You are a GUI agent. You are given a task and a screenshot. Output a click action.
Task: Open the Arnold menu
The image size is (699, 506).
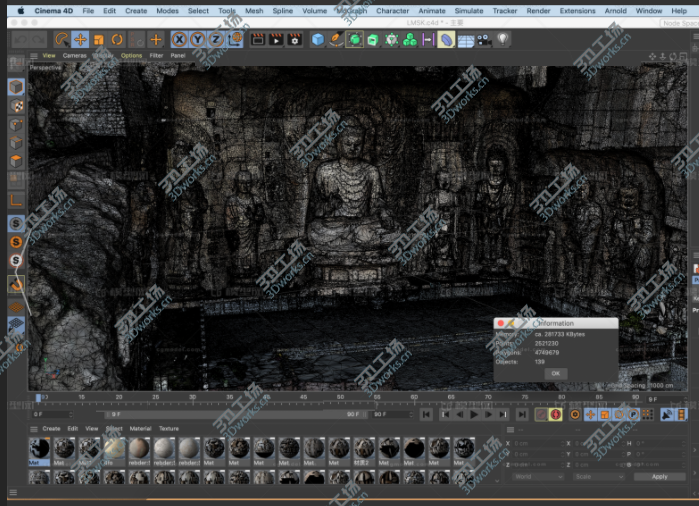(x=615, y=10)
